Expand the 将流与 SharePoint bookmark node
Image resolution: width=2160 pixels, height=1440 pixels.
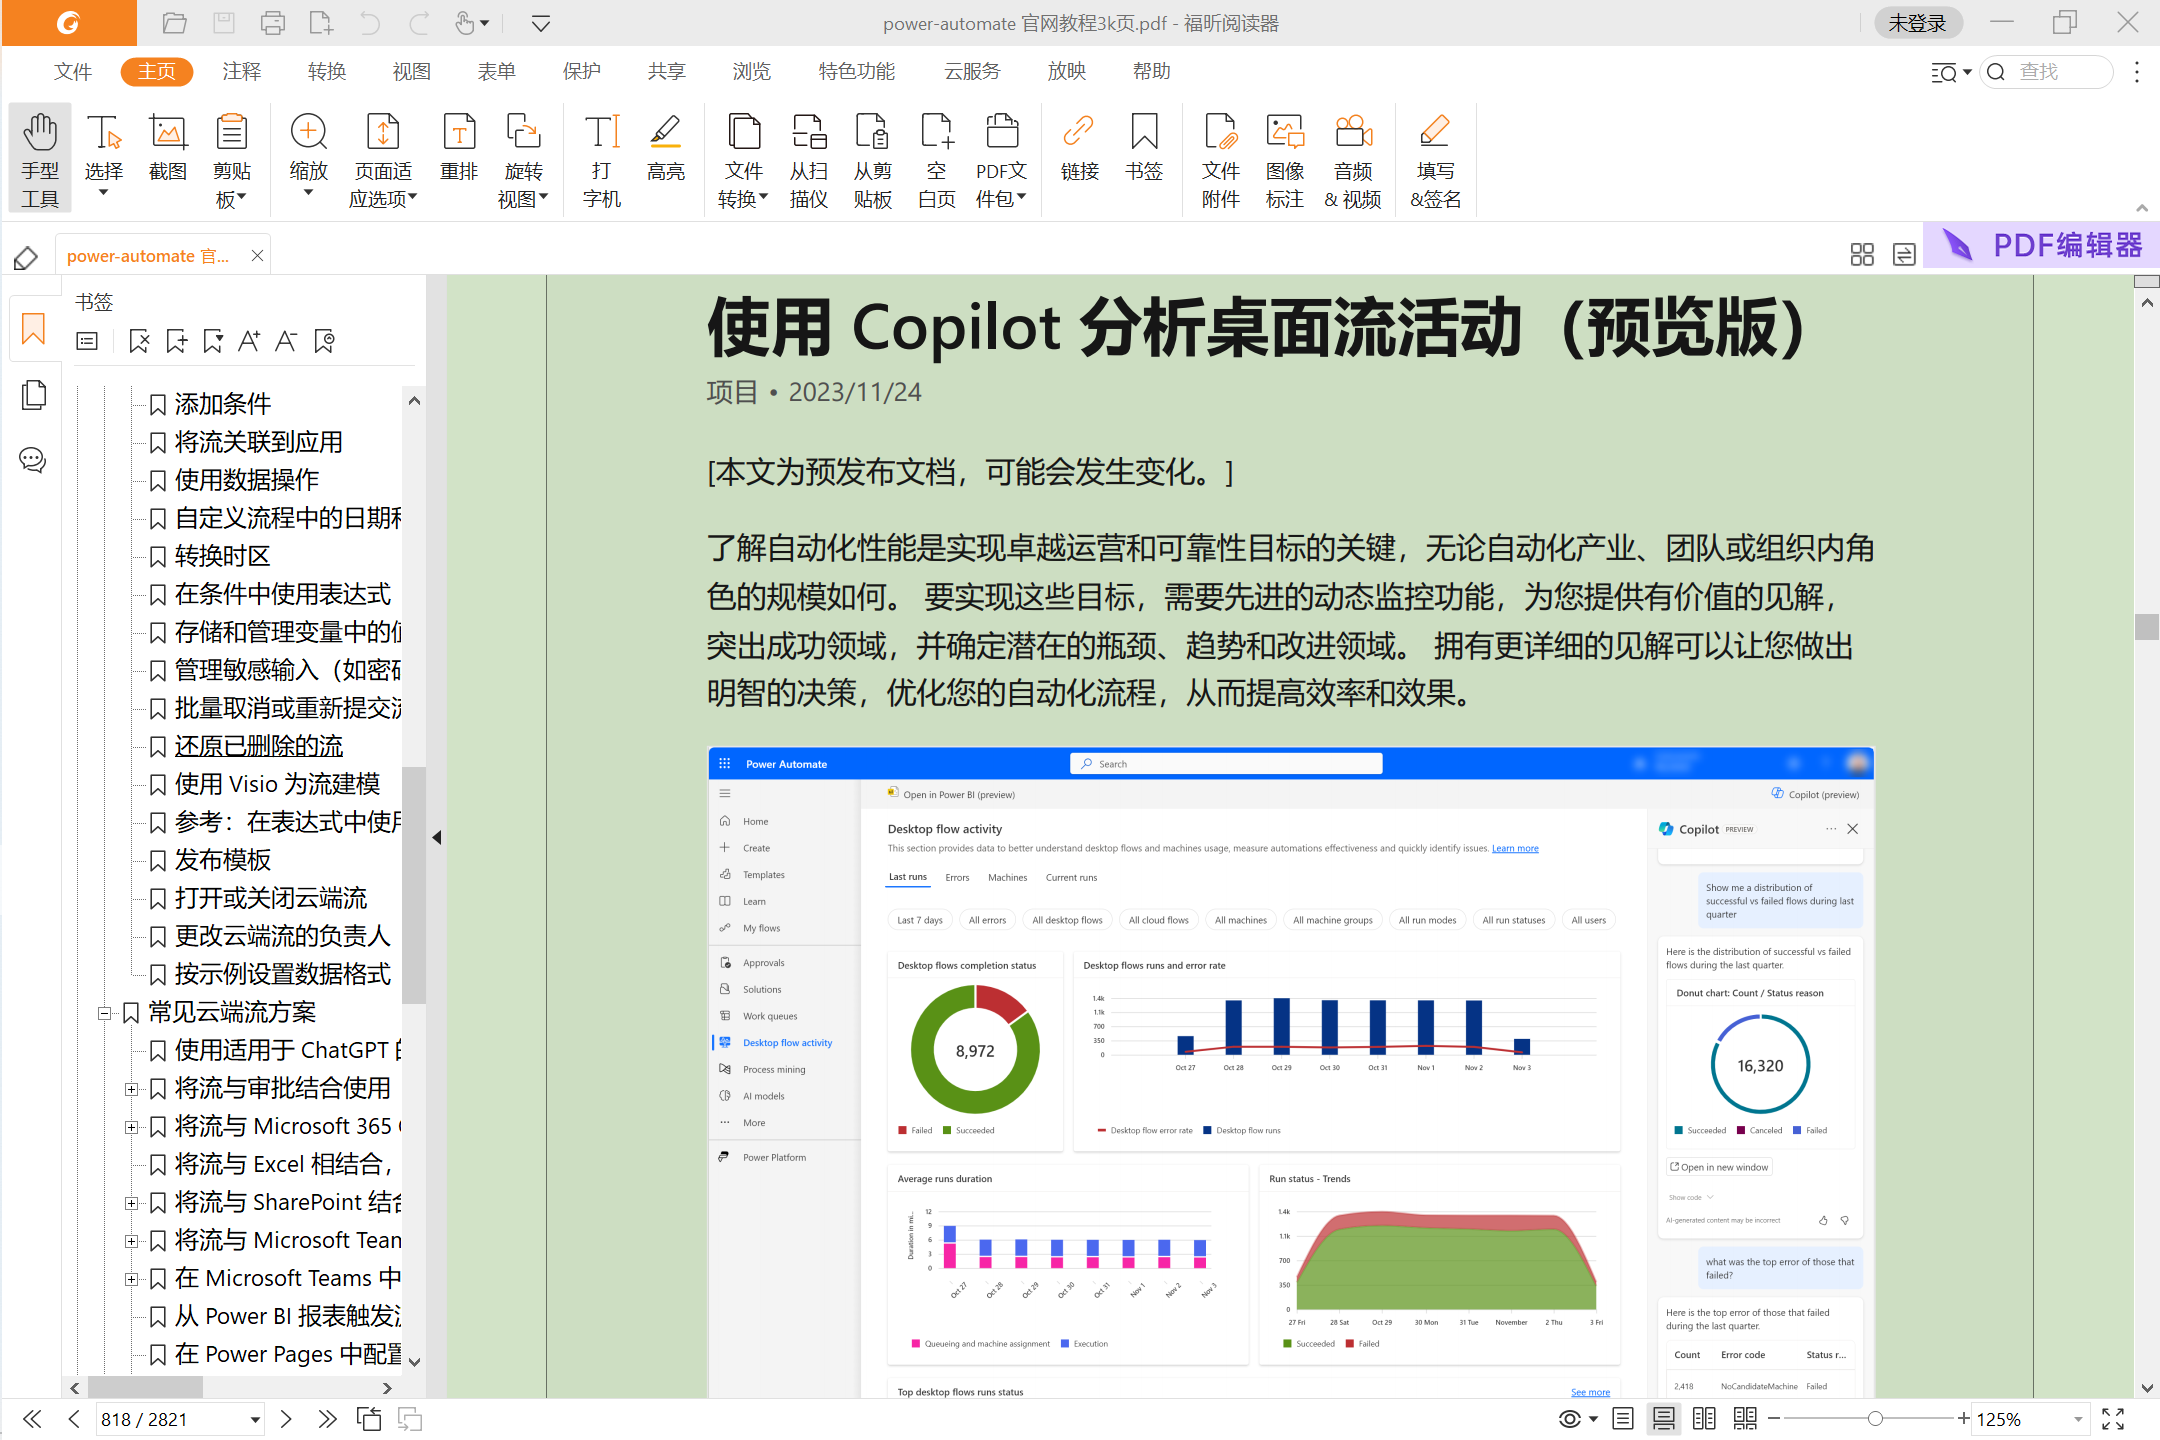click(x=130, y=1203)
